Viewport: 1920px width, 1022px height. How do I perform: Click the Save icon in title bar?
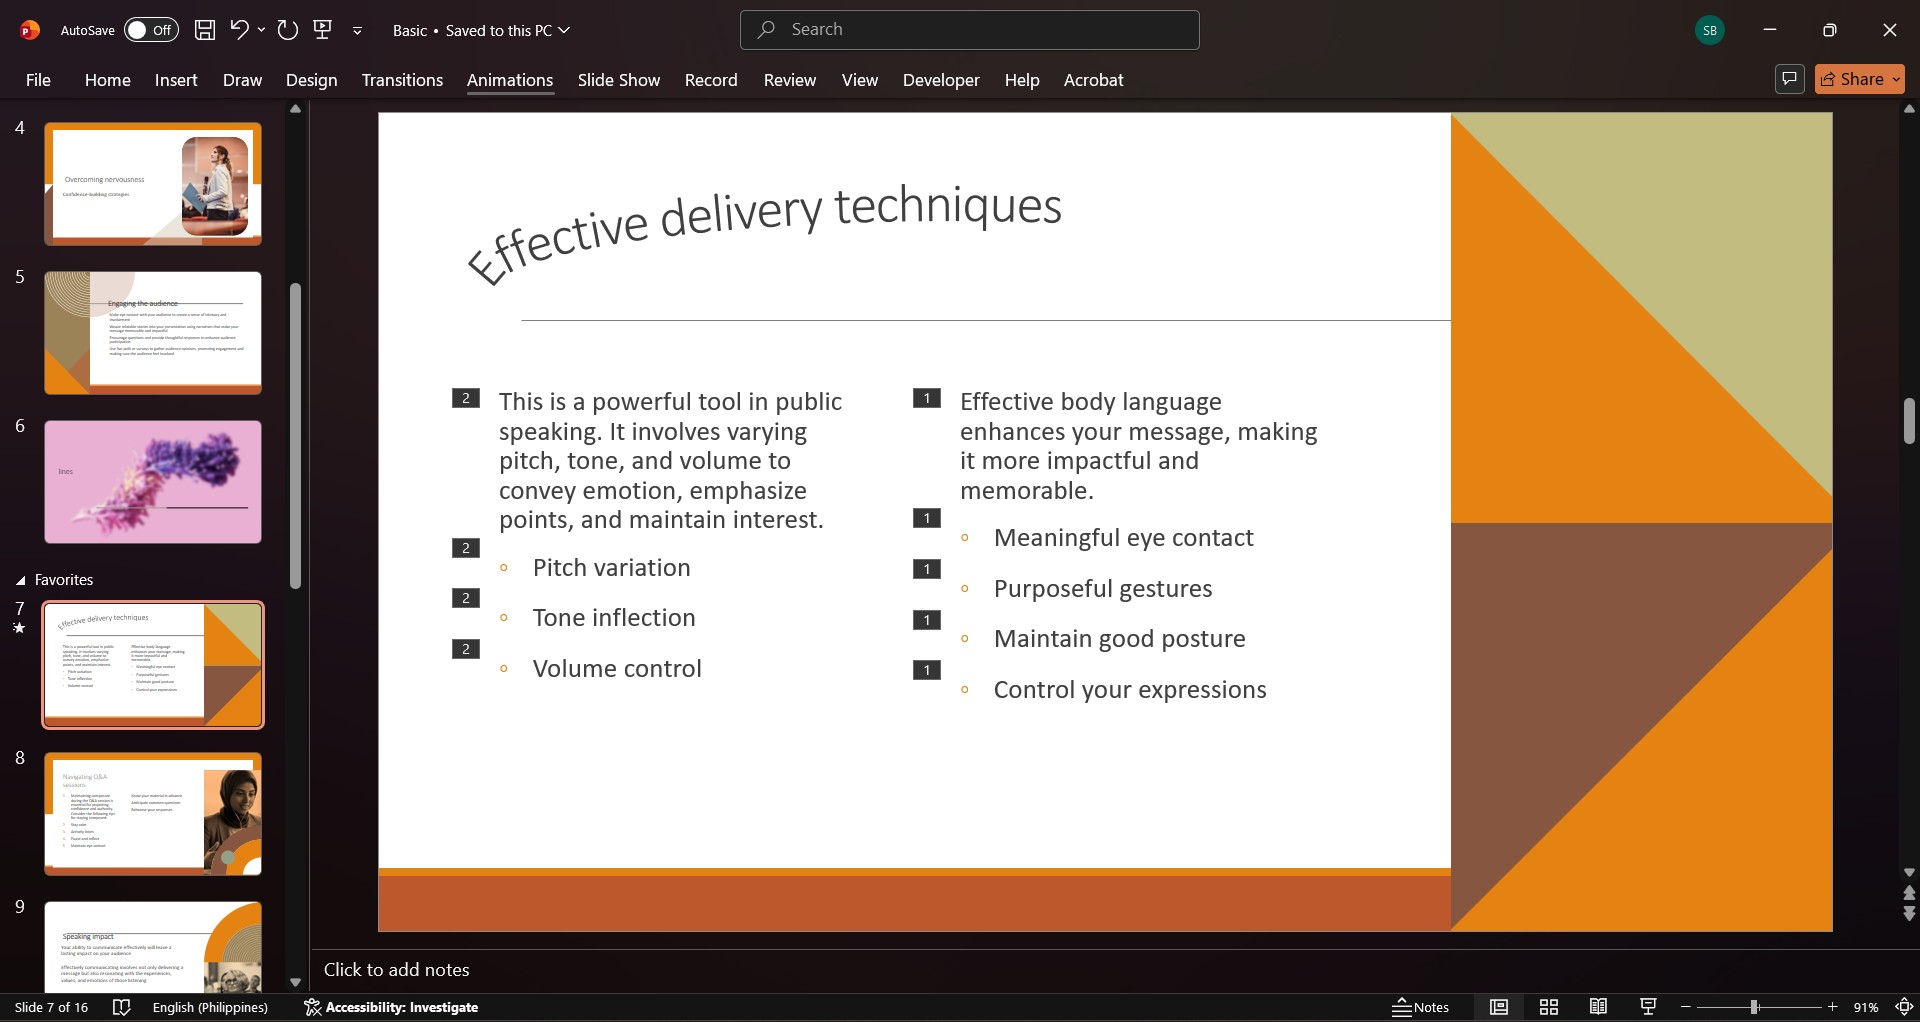[x=205, y=30]
